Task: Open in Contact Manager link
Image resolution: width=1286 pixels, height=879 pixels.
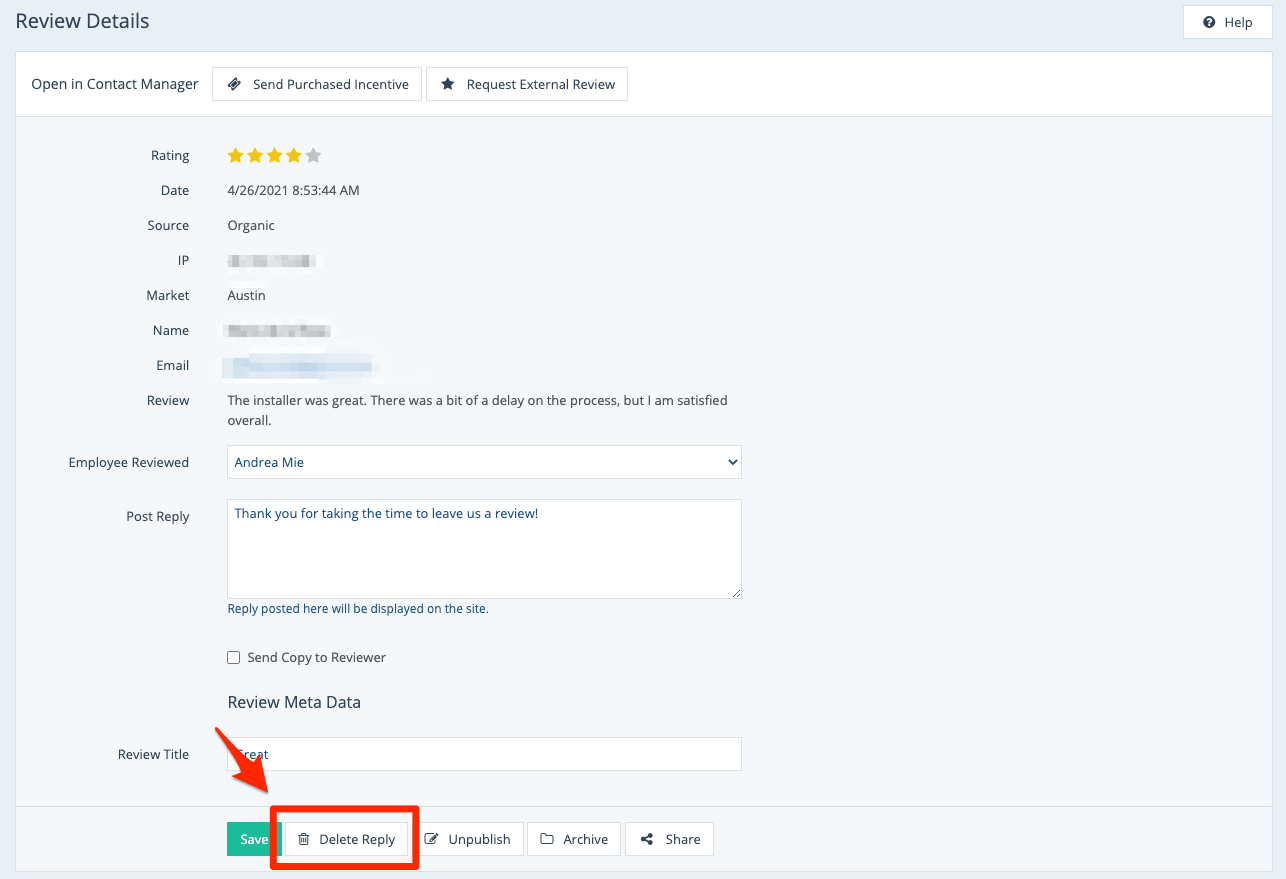Action: click(115, 84)
